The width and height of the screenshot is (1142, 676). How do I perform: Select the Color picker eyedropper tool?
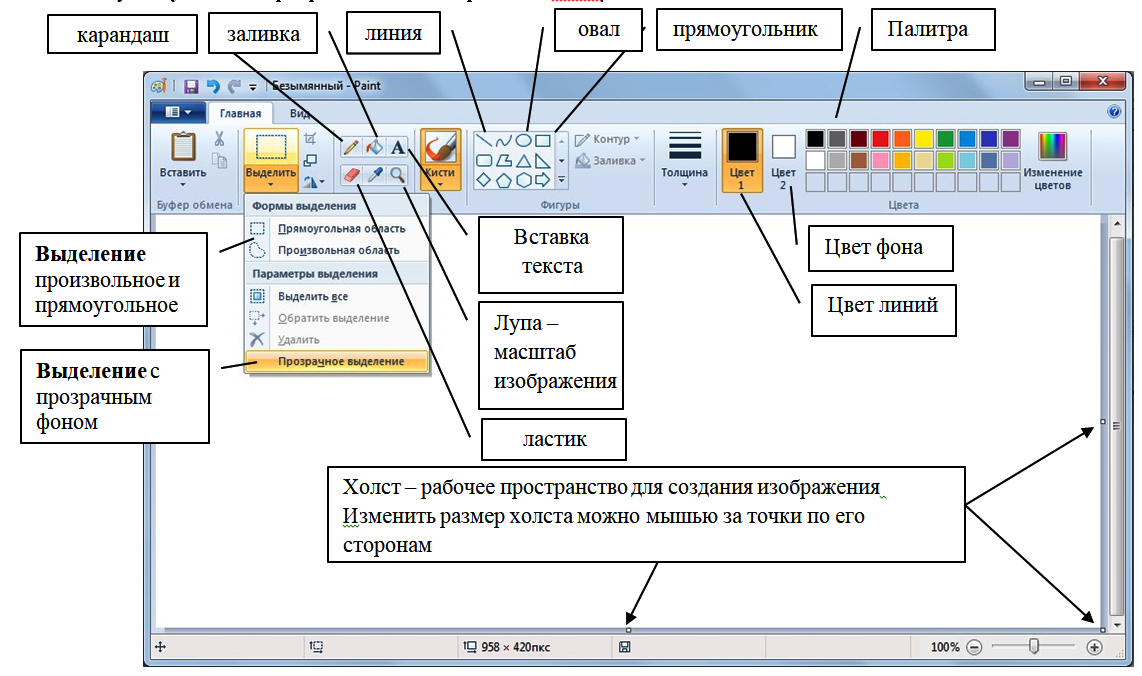[x=374, y=175]
